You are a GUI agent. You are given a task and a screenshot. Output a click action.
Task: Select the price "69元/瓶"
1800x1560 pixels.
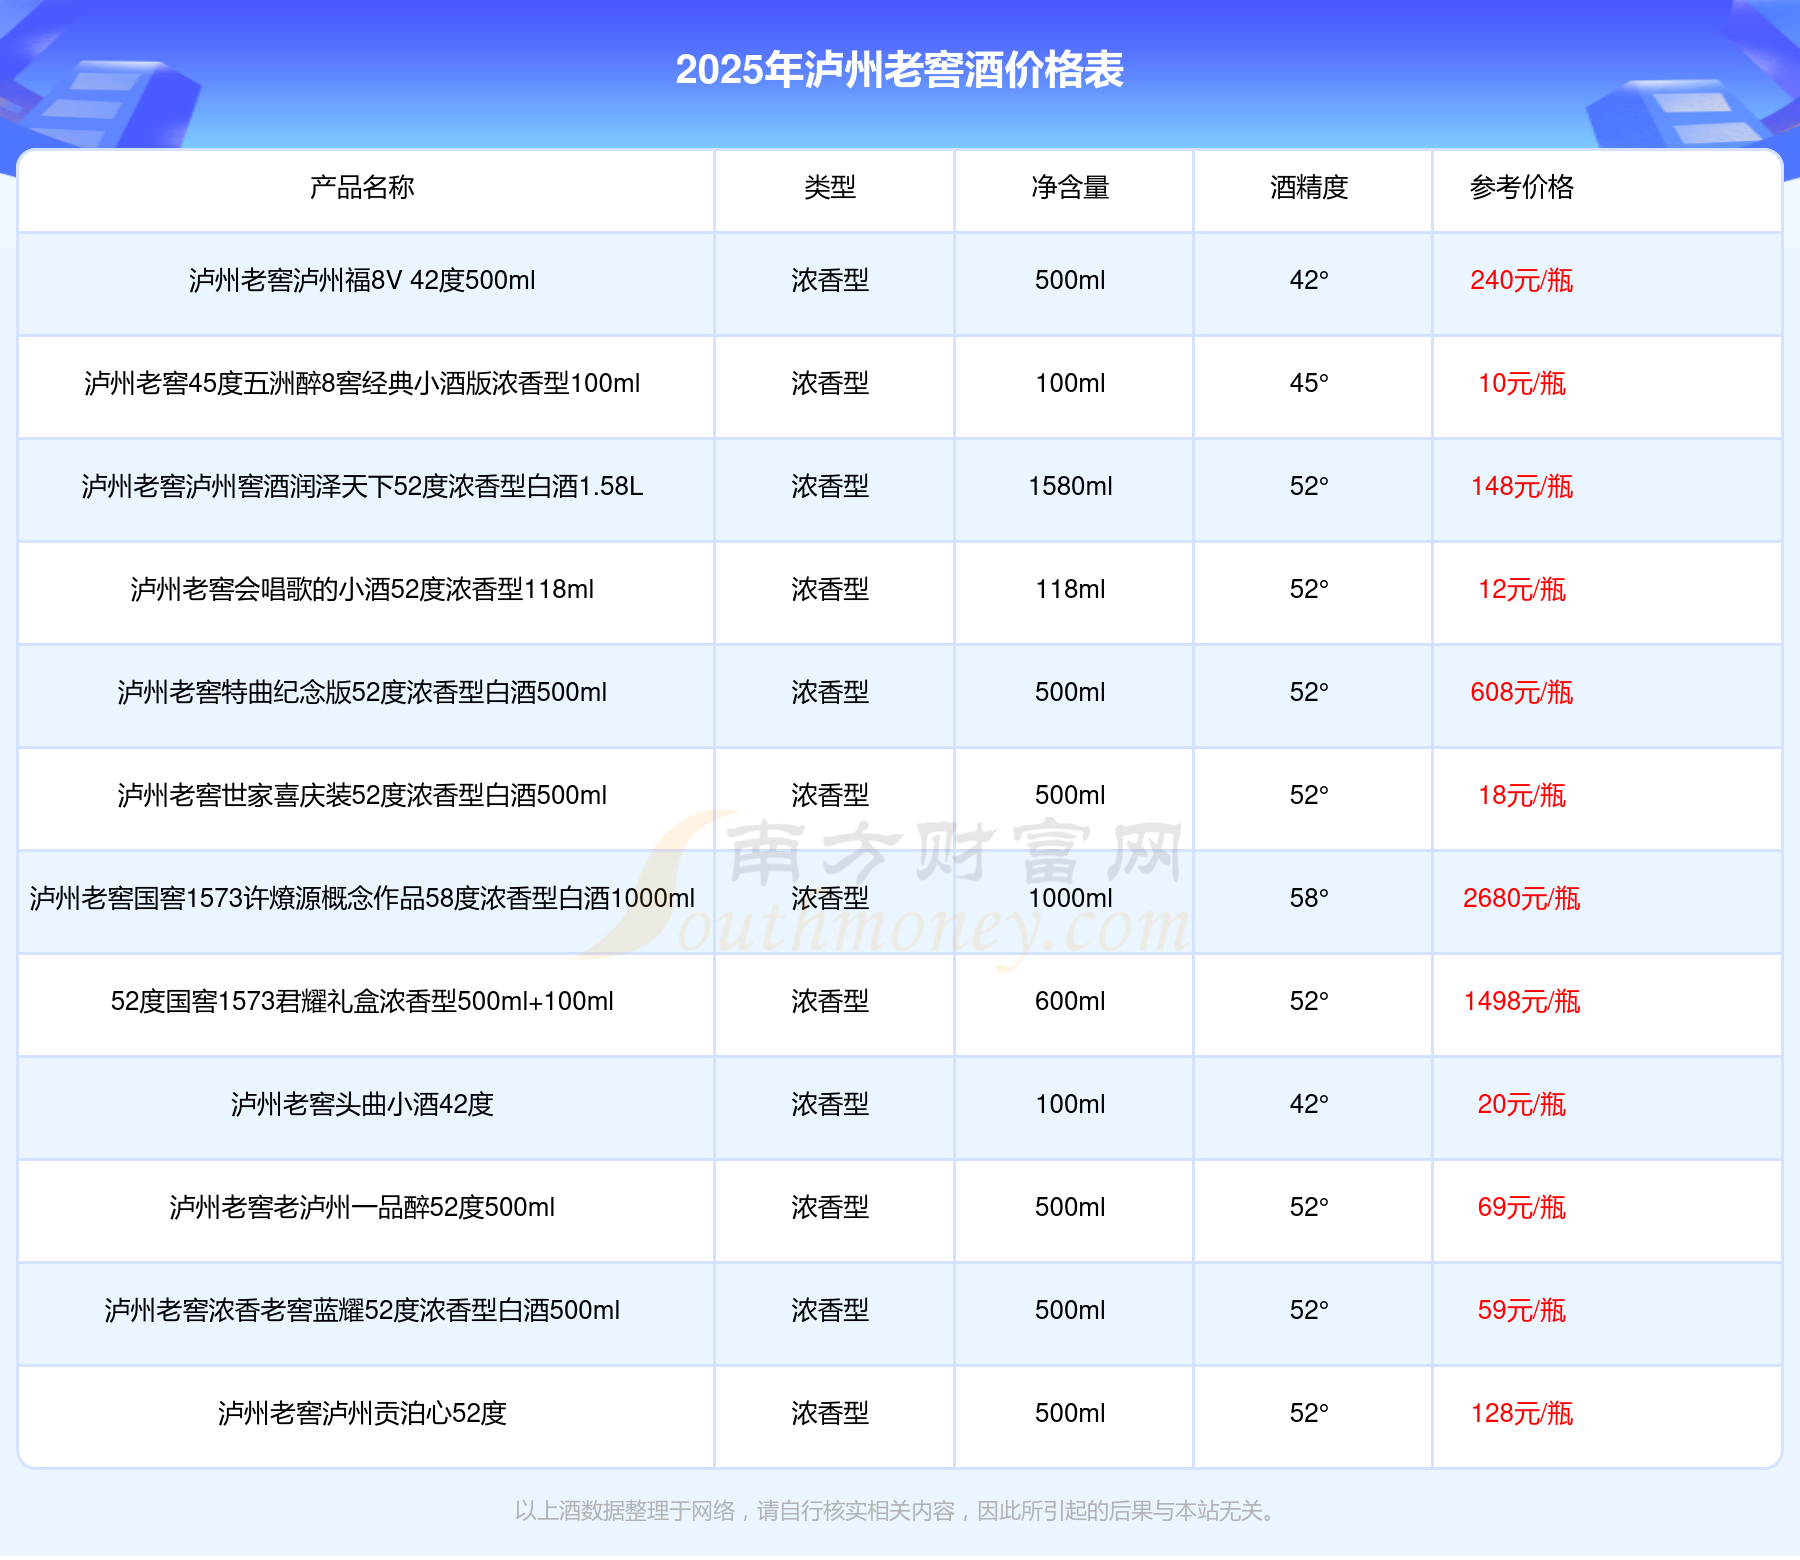click(x=1522, y=1207)
